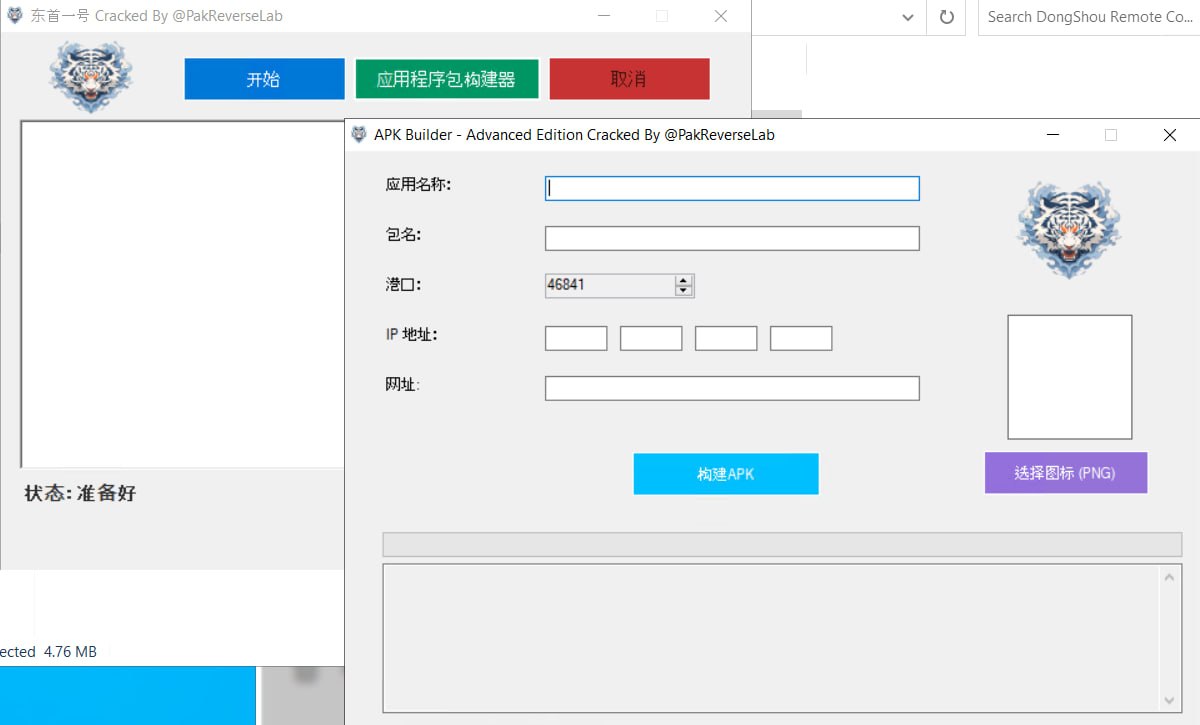Click the 港口: label
Viewport: 1200px width, 725px height.
(403, 285)
